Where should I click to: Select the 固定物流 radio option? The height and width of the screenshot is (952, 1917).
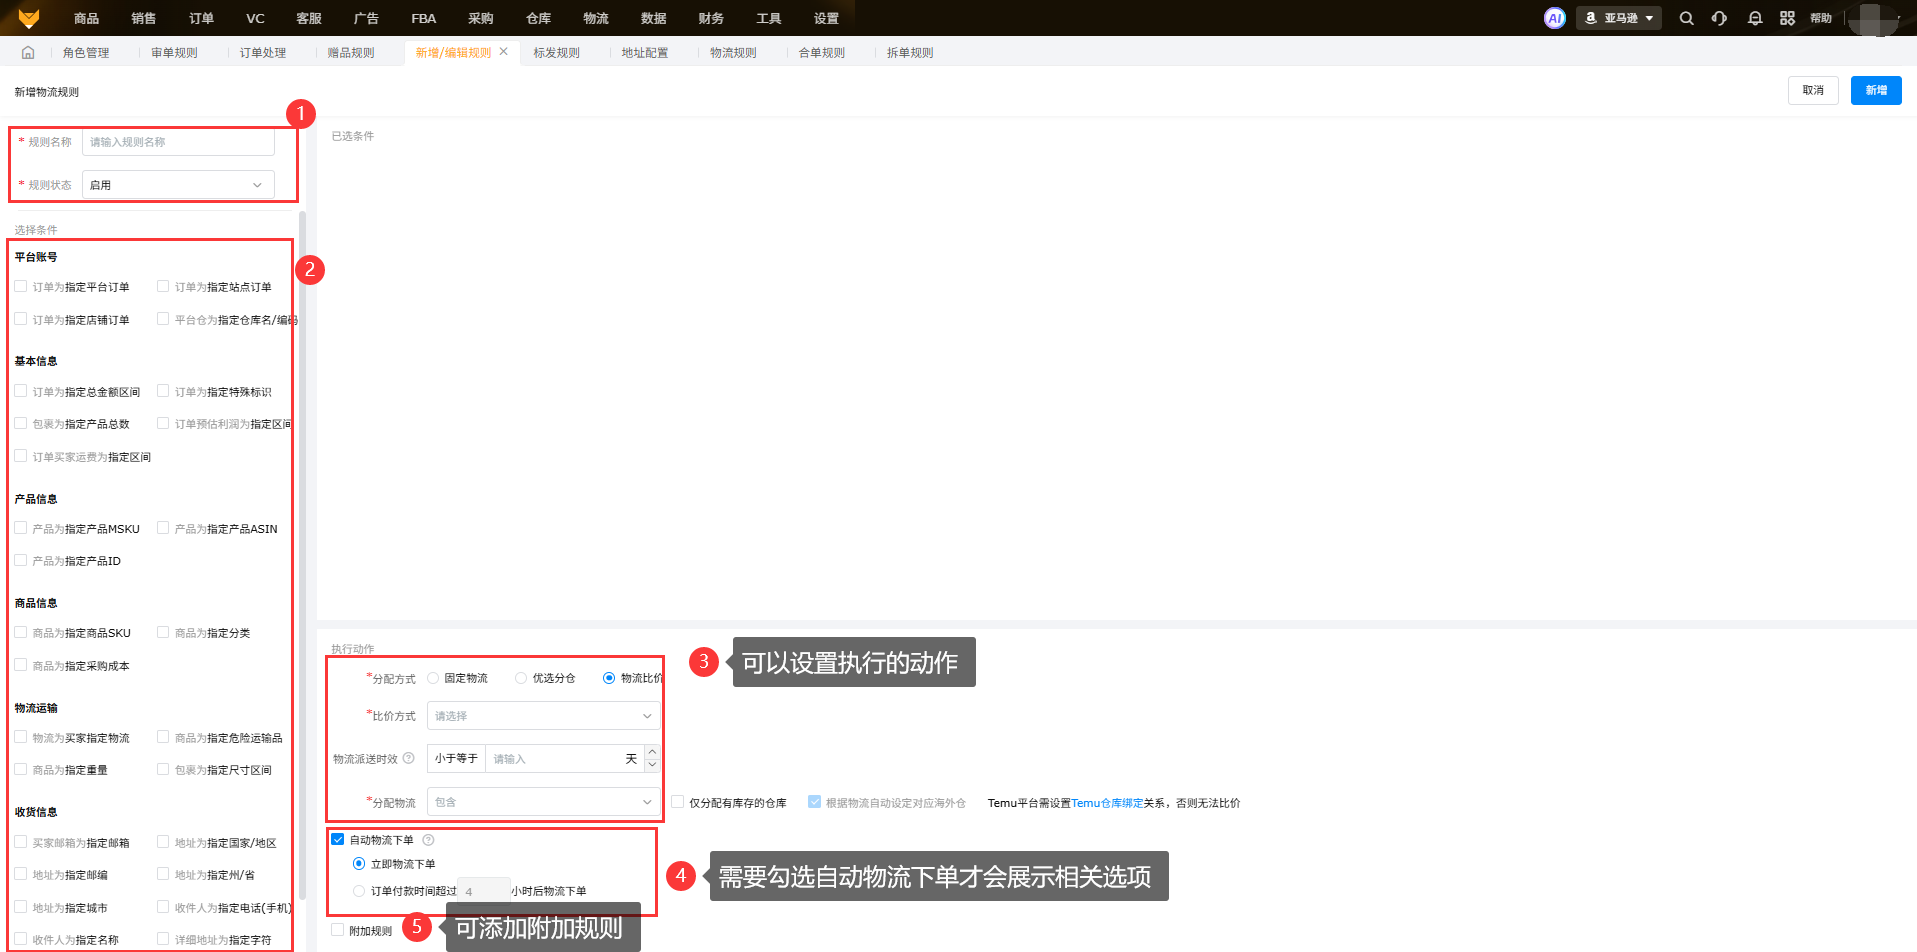(x=433, y=678)
